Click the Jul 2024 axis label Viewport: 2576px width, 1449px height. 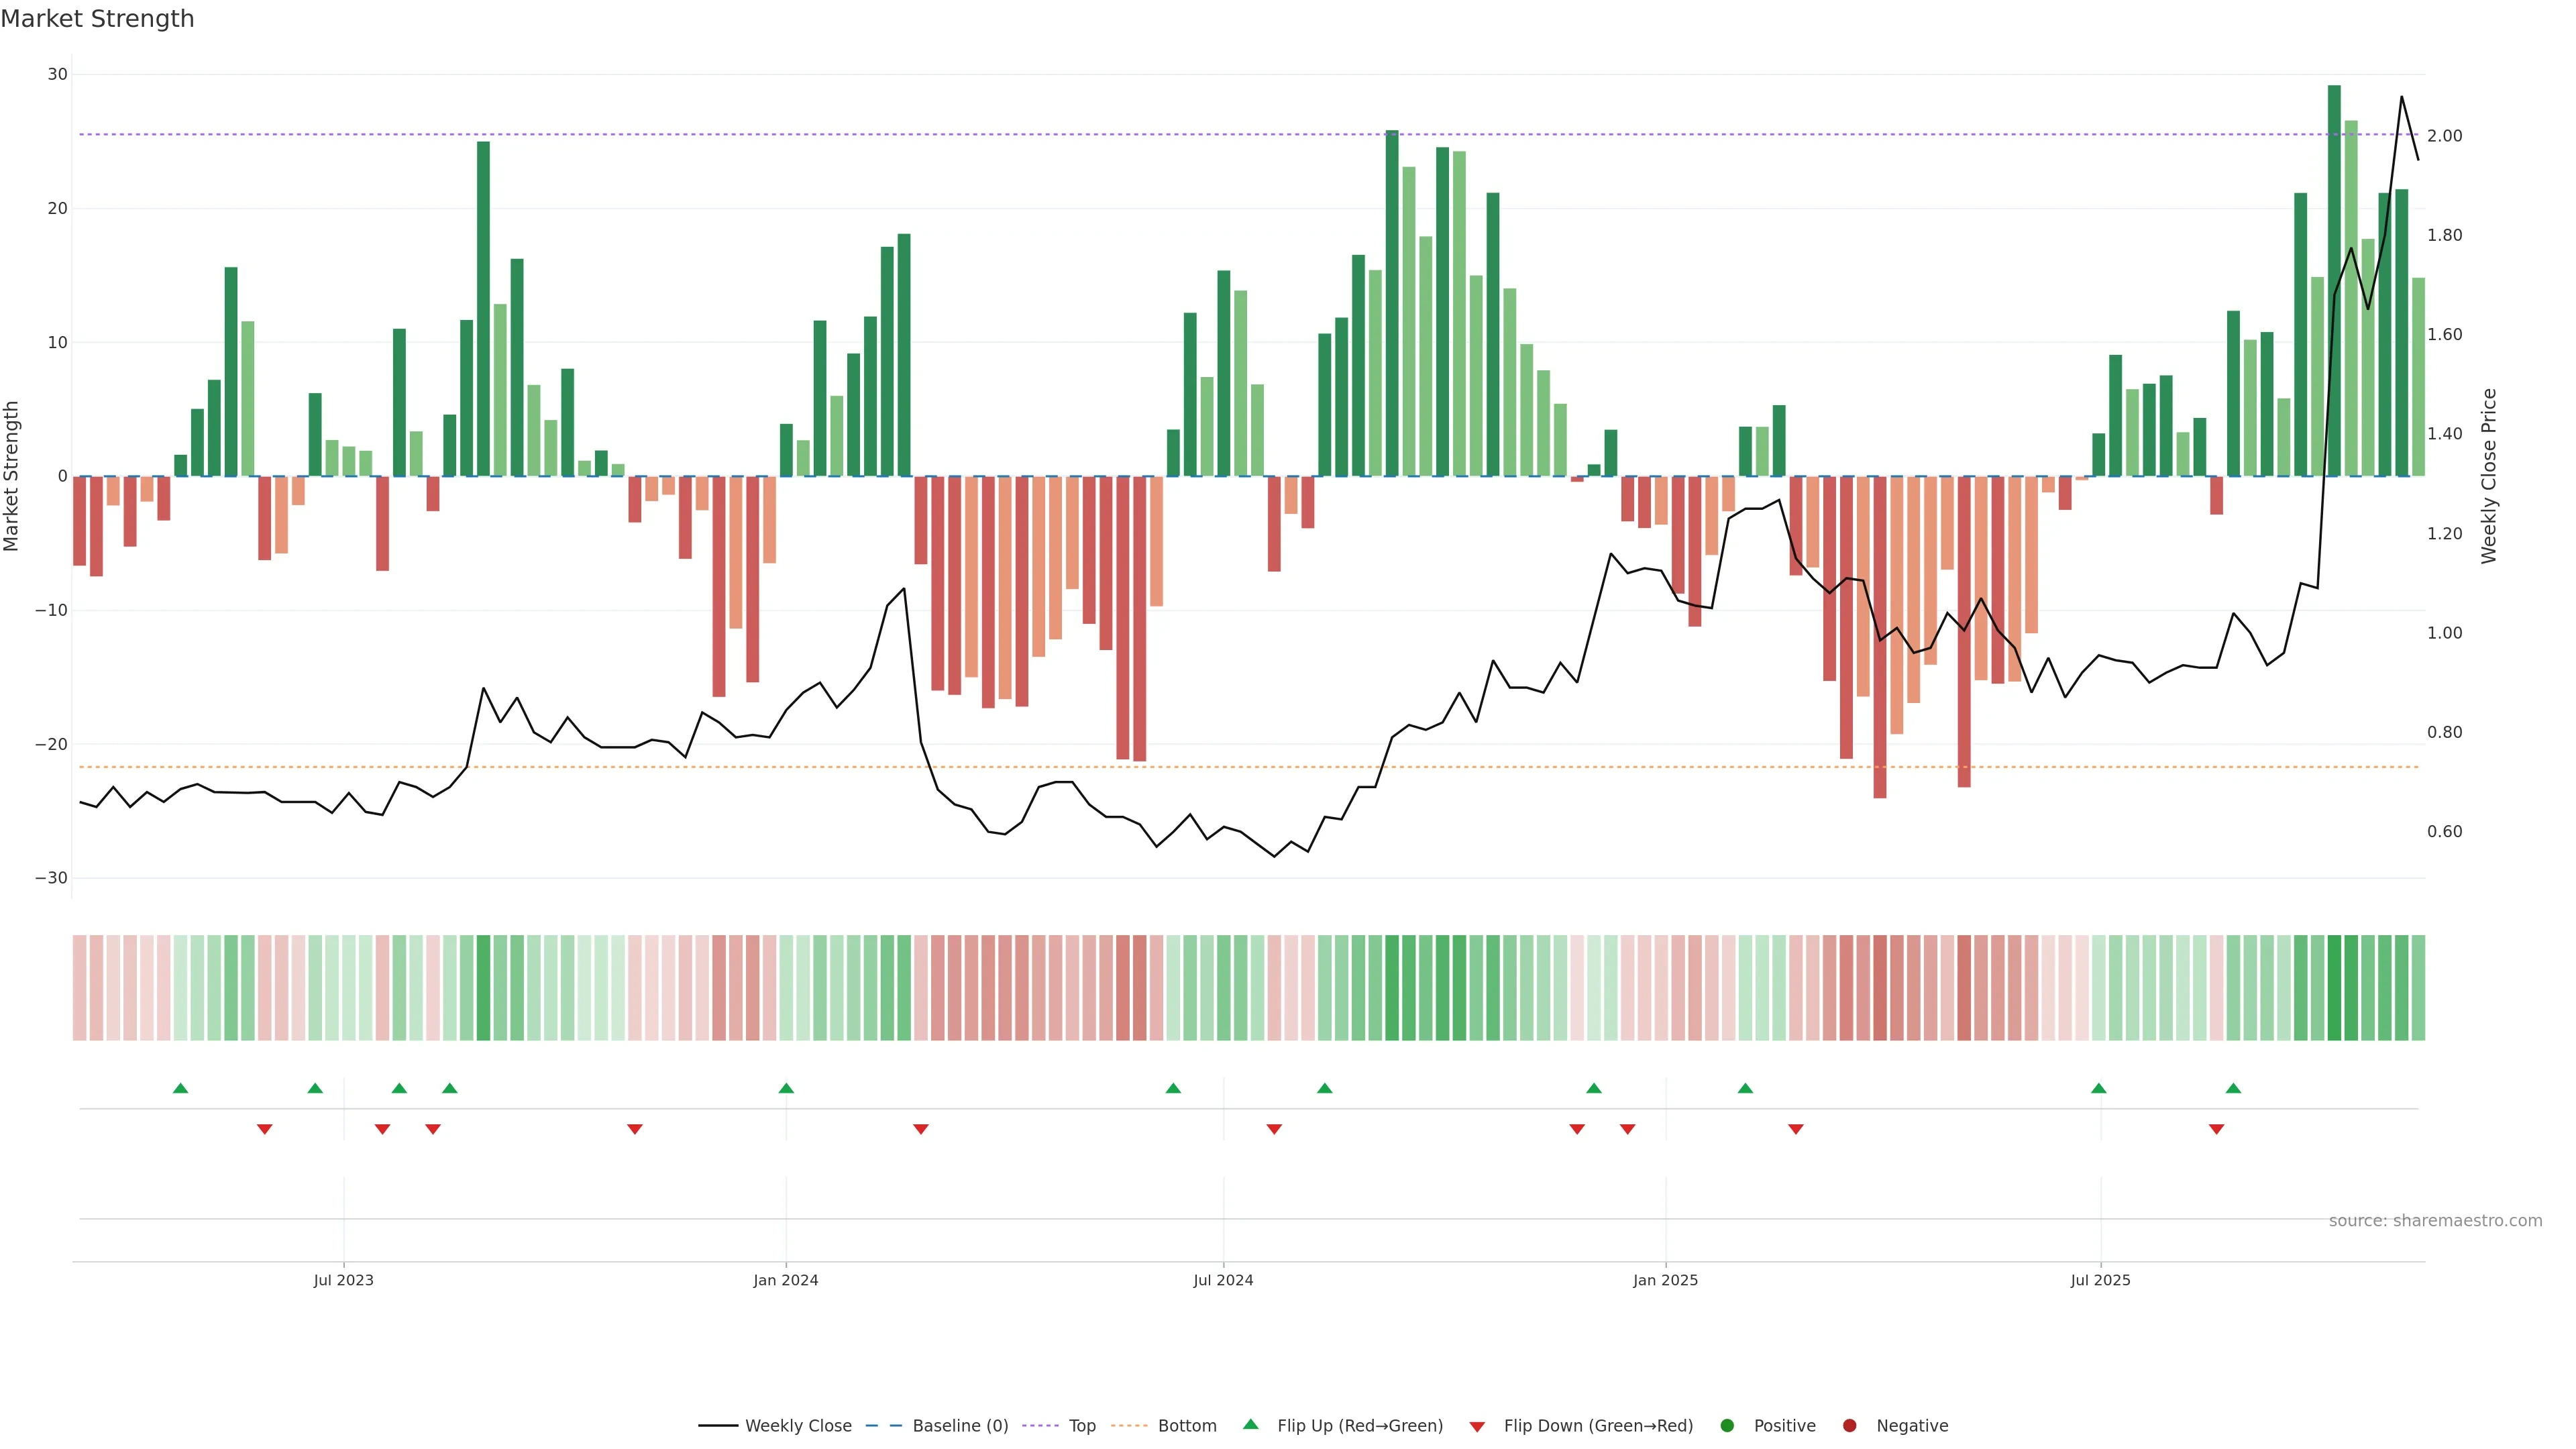tap(1223, 1280)
